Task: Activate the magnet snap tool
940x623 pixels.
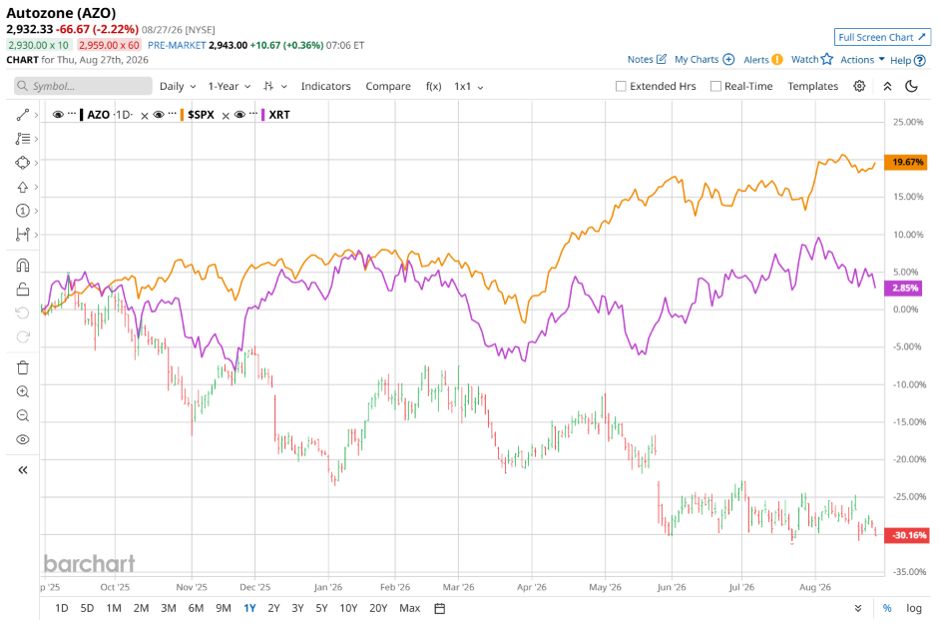Action: click(x=23, y=265)
